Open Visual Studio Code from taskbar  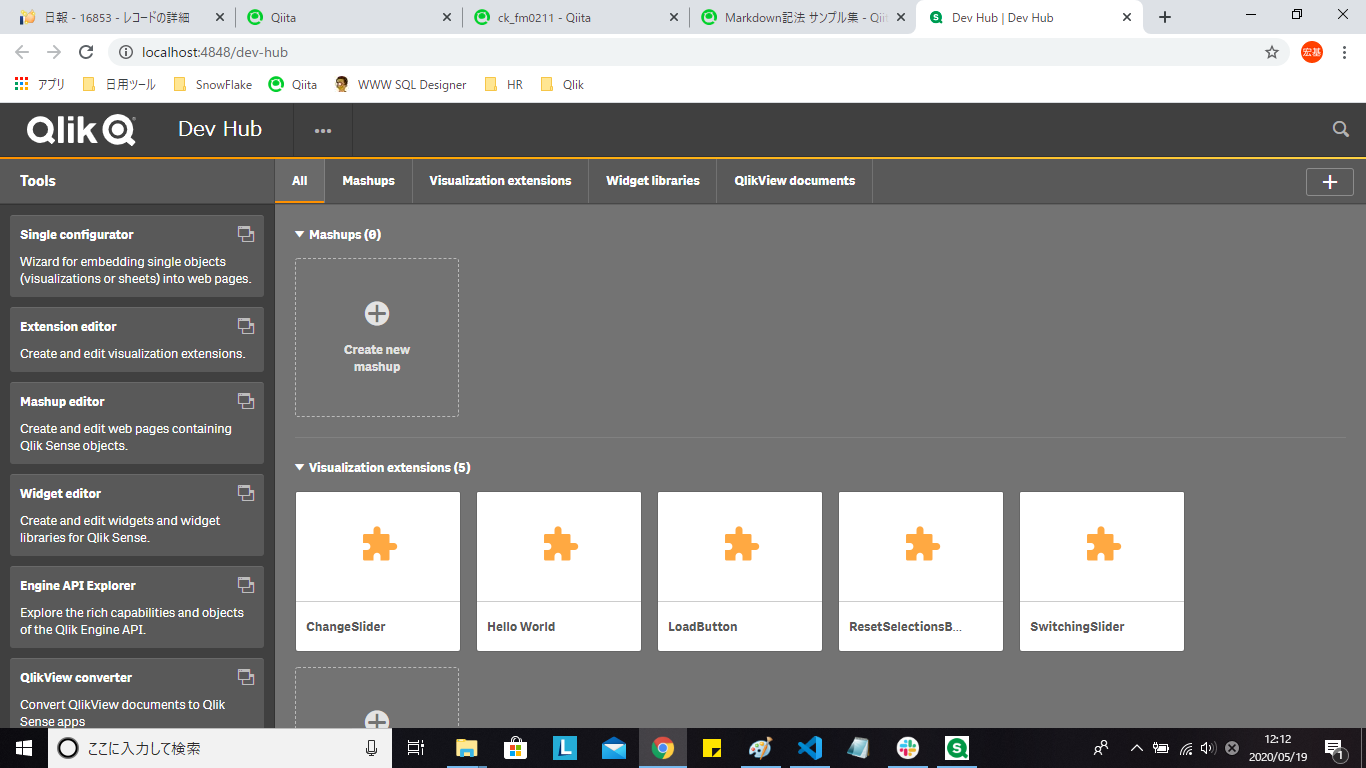[810, 748]
